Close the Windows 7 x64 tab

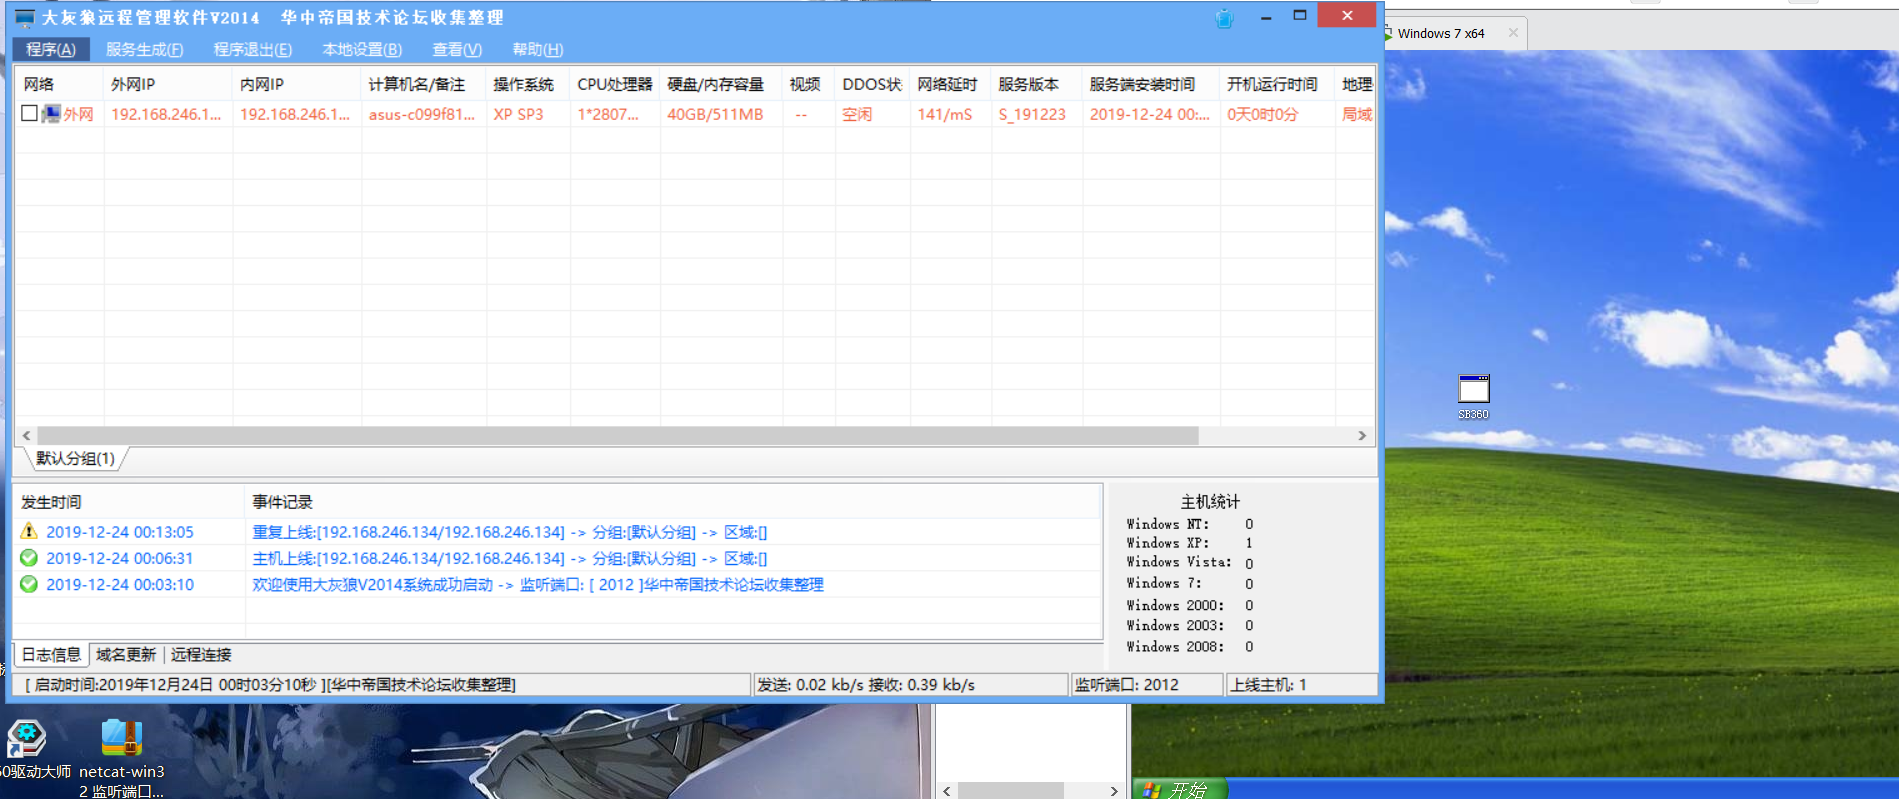(x=1513, y=33)
